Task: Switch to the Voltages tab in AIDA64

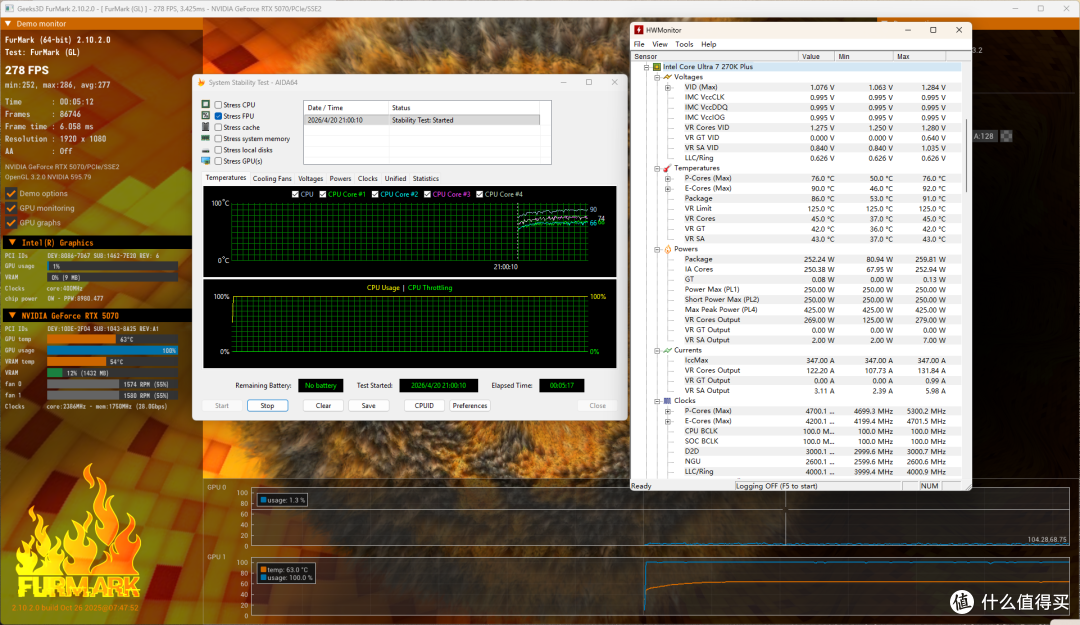Action: click(311, 178)
